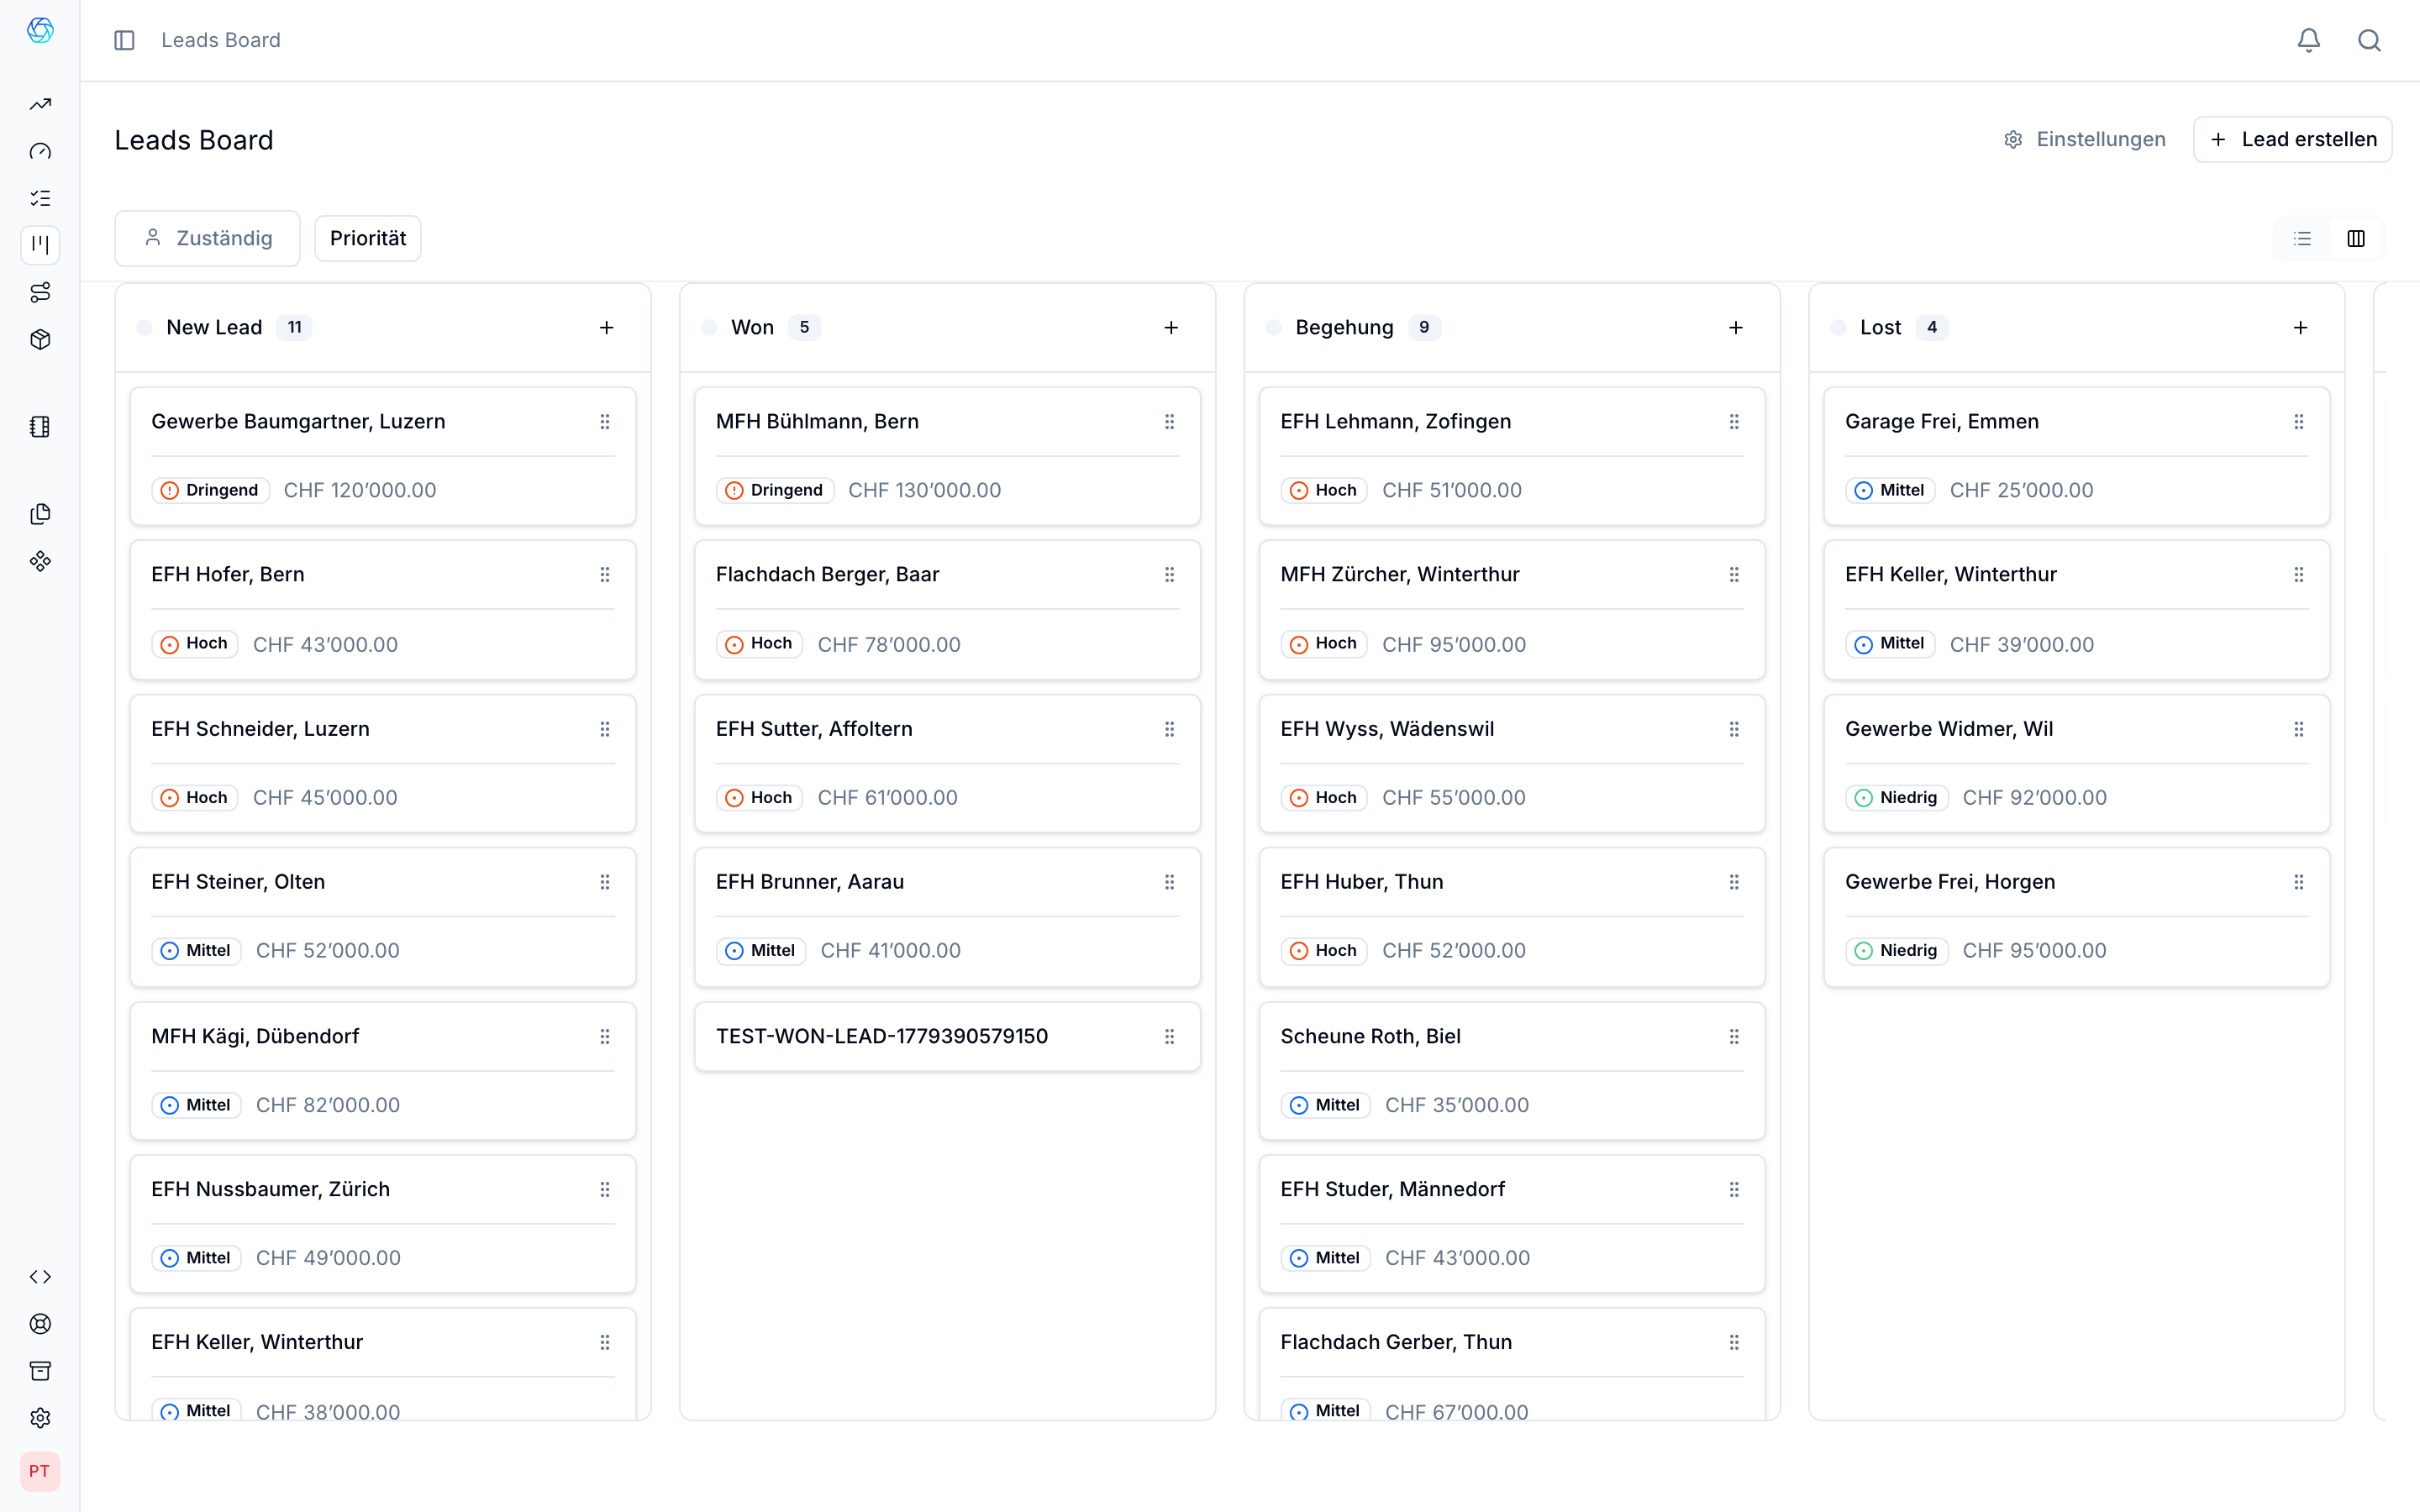This screenshot has height=1512, width=2420.
Task: Open the MFH Kägi, Dübendorf card
Action: [x=383, y=1071]
